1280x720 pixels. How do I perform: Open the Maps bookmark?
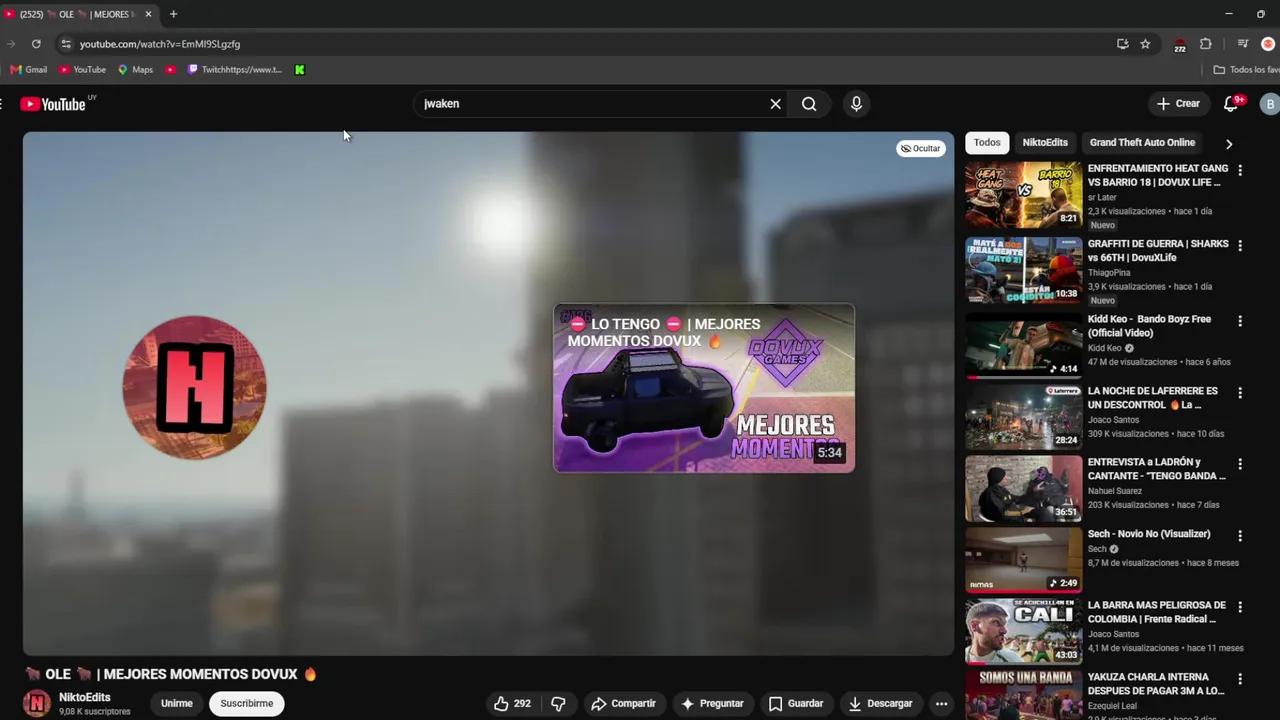(x=135, y=70)
